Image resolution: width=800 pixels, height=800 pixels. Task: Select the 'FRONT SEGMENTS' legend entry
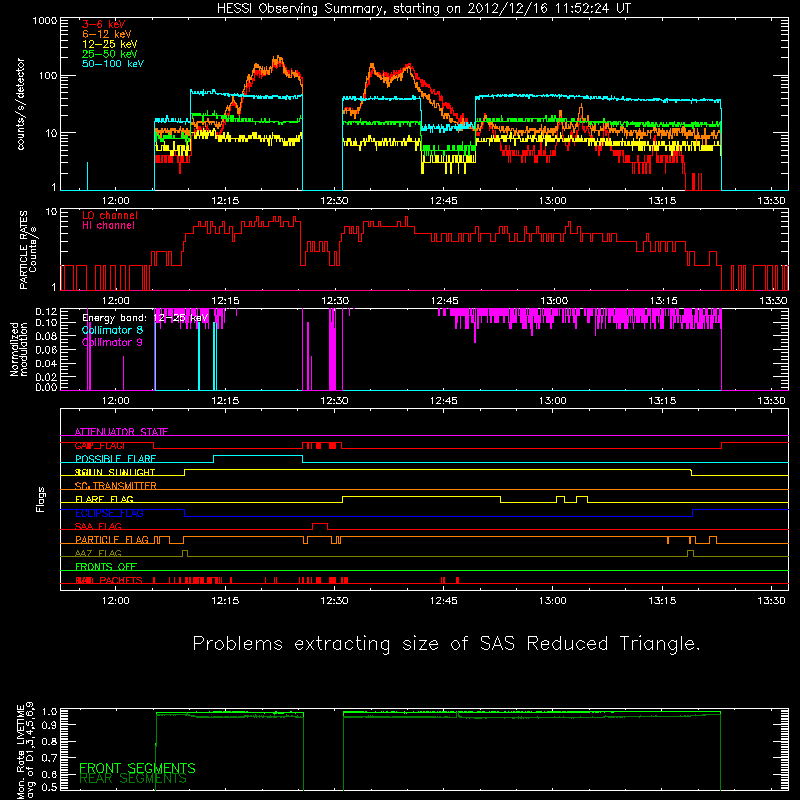137,768
